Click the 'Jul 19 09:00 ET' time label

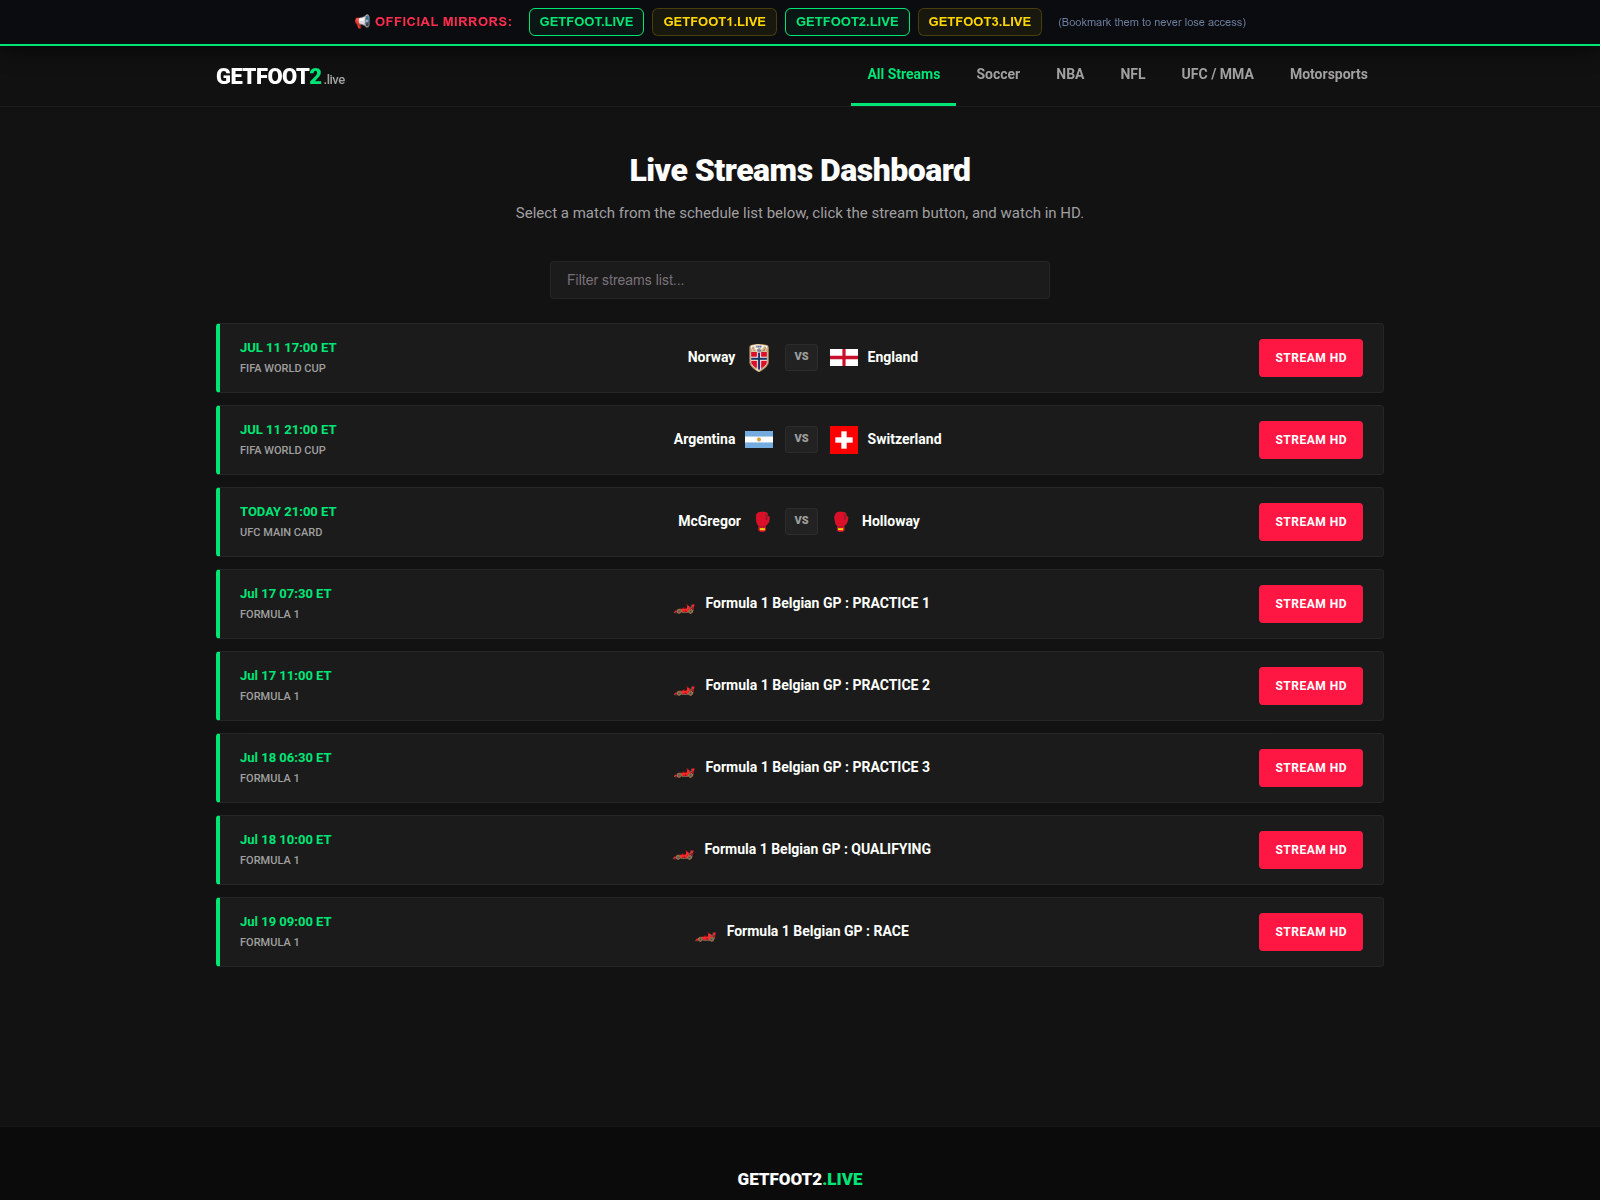coord(285,922)
